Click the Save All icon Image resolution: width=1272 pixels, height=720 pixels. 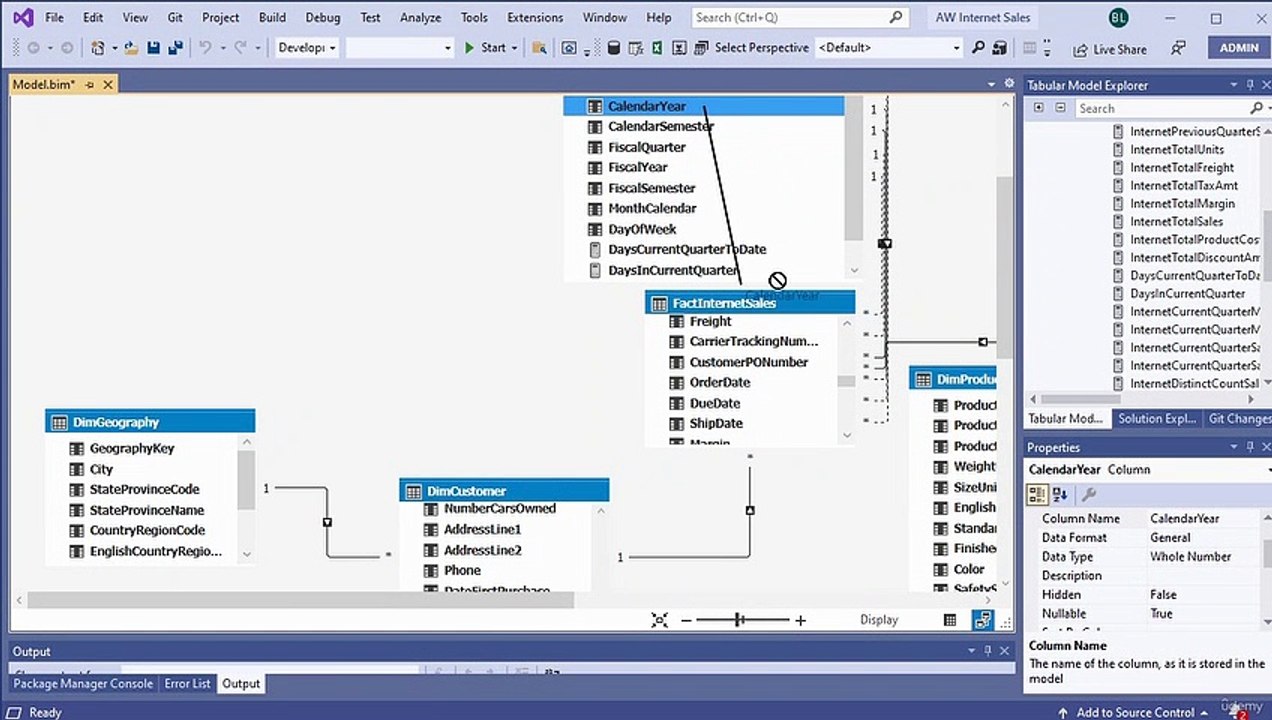click(175, 48)
